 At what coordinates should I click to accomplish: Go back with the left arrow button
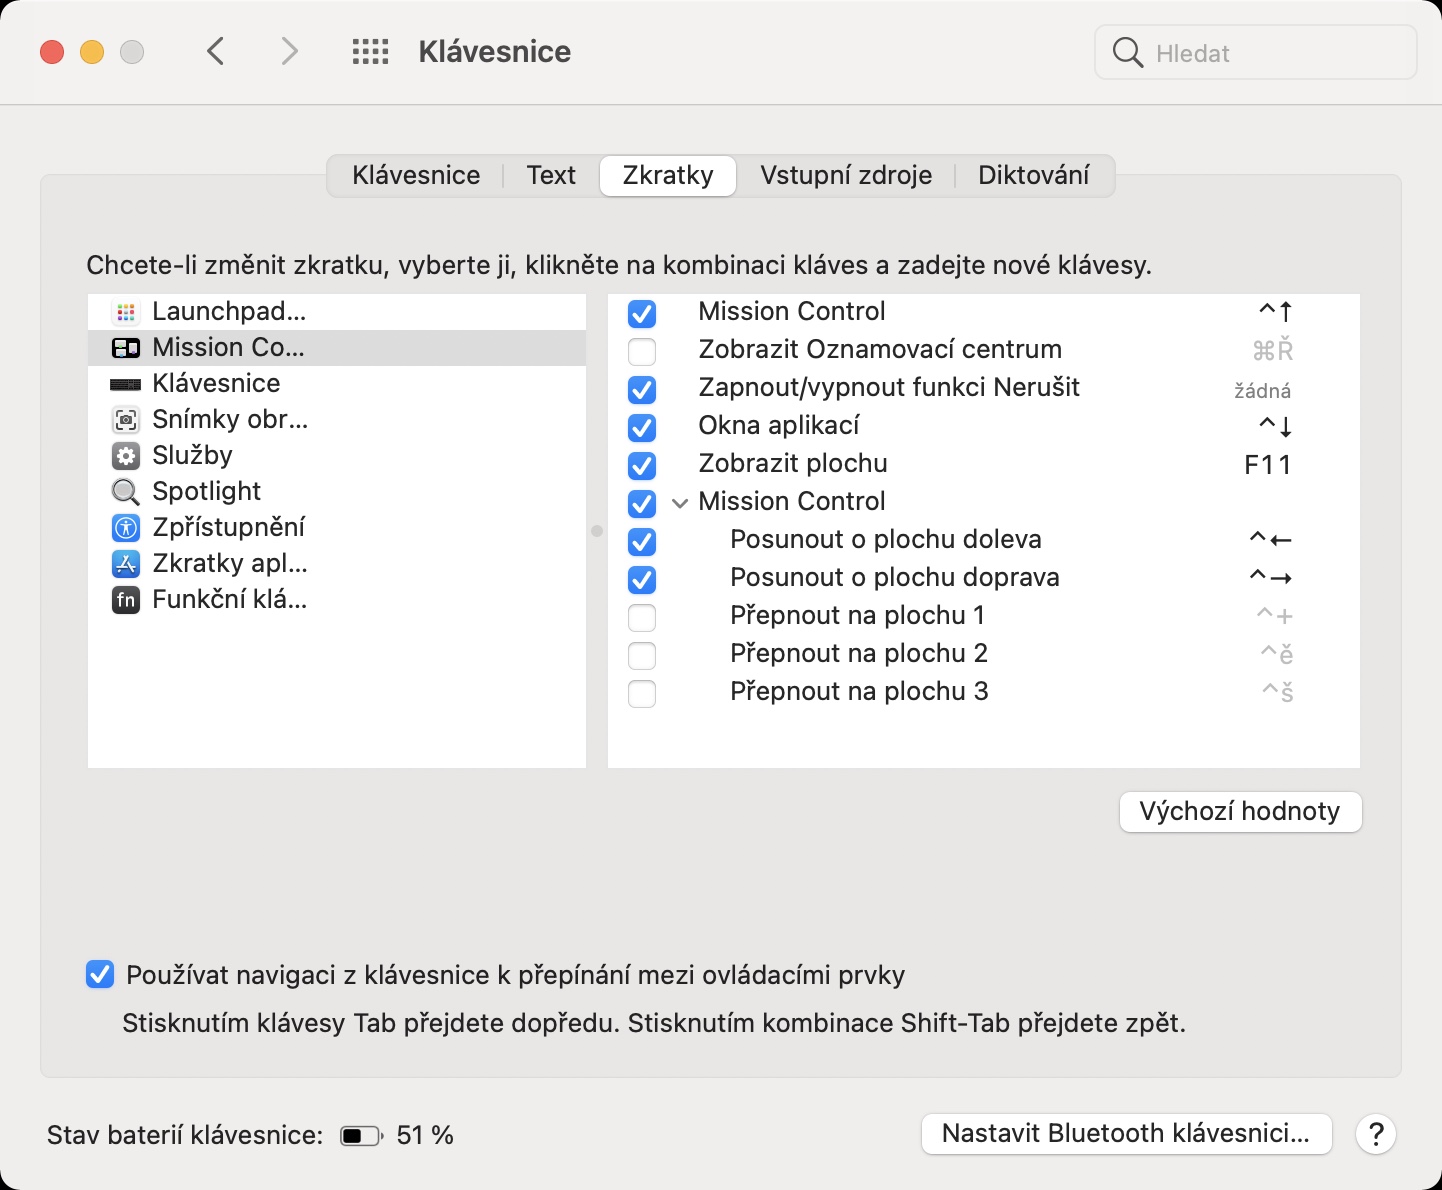coord(216,51)
